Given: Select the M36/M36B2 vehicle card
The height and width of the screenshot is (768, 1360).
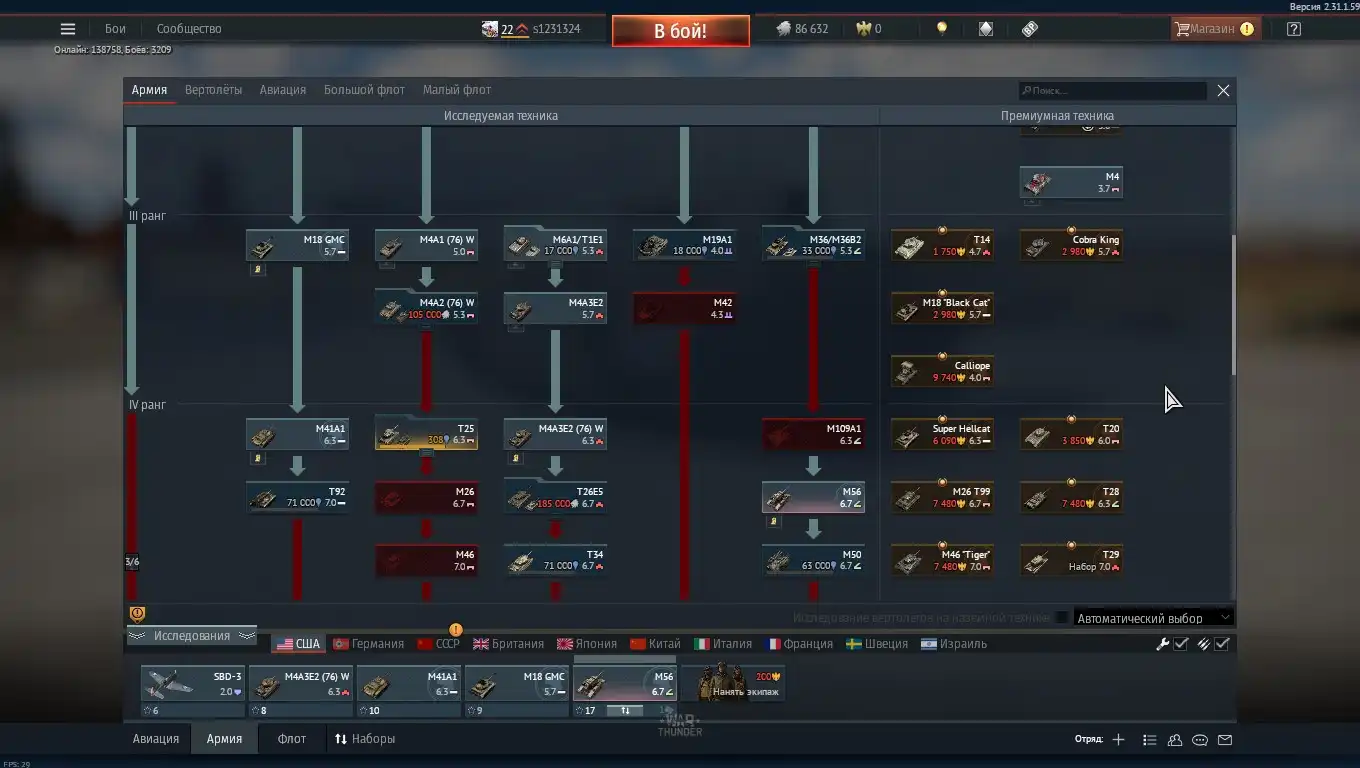Looking at the screenshot, I should pyautogui.click(x=813, y=246).
